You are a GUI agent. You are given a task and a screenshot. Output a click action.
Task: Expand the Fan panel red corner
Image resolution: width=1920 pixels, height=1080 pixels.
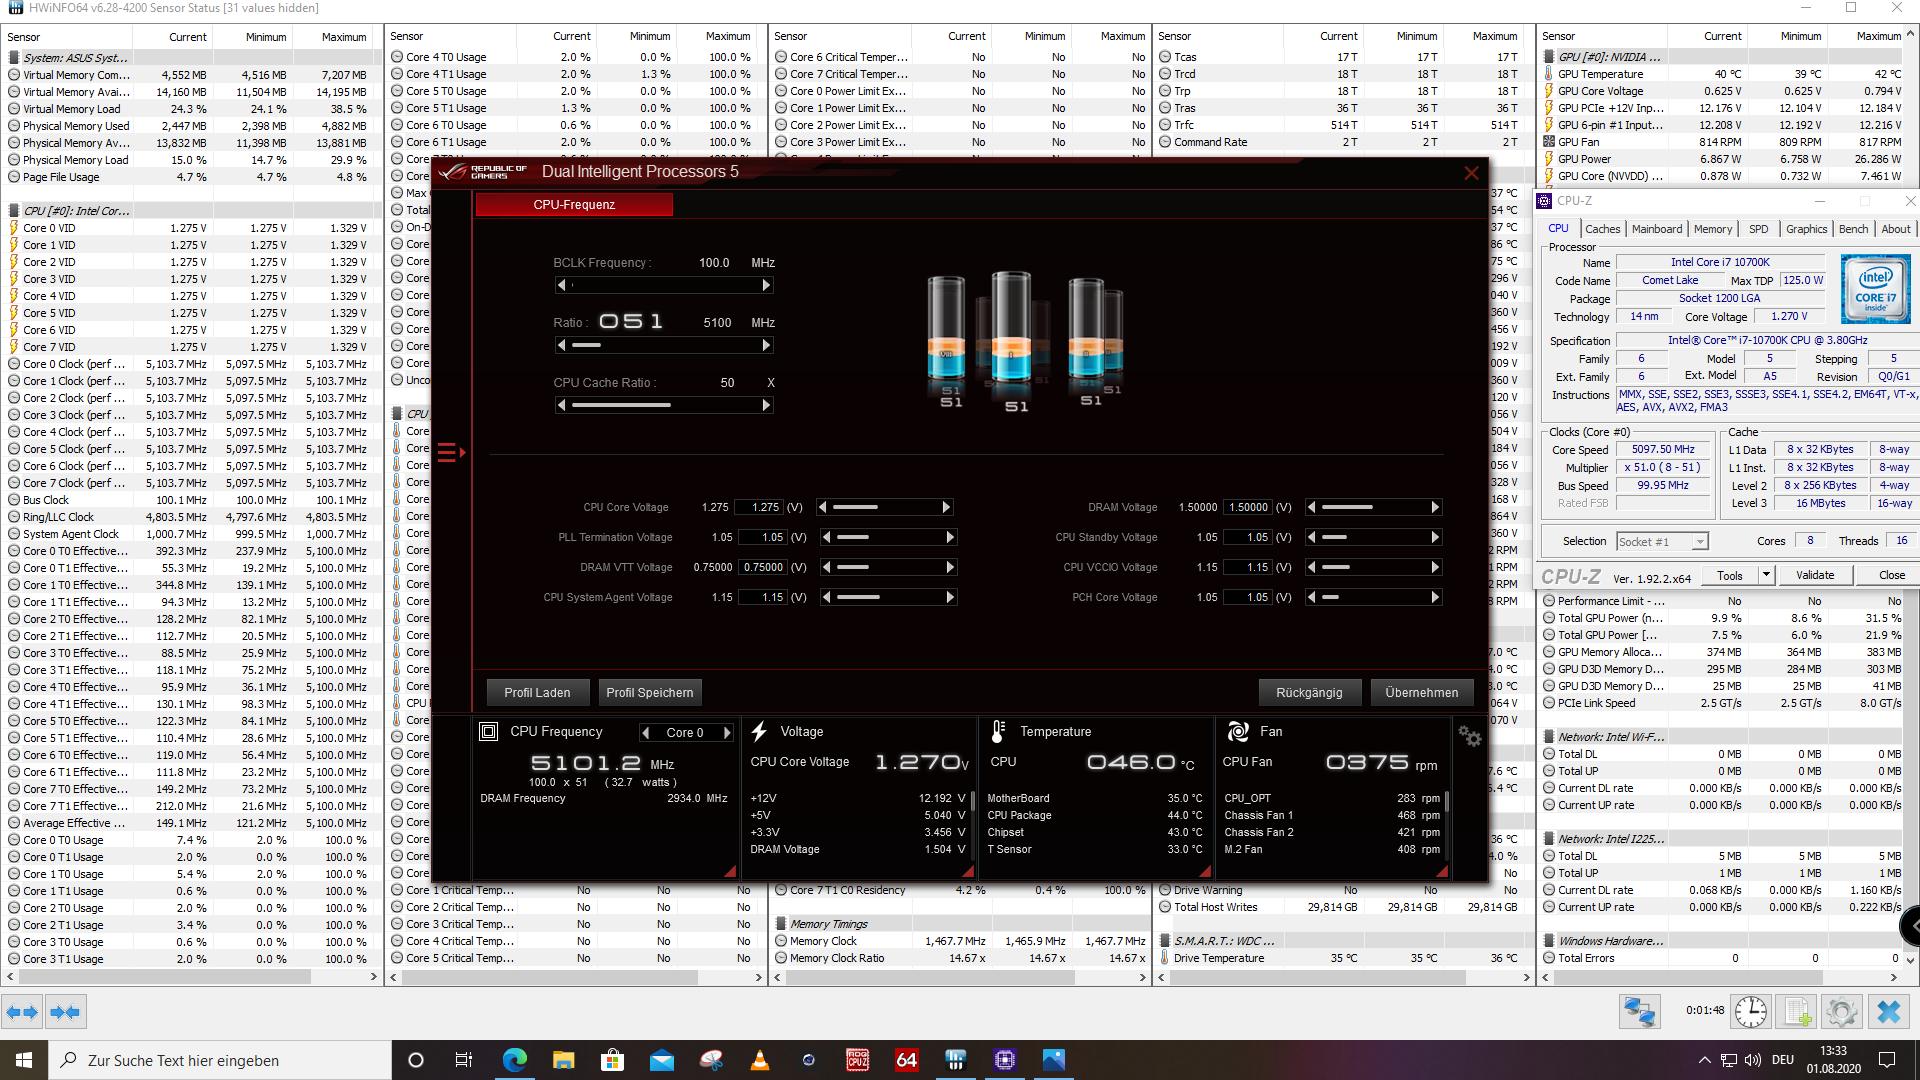pyautogui.click(x=1443, y=872)
